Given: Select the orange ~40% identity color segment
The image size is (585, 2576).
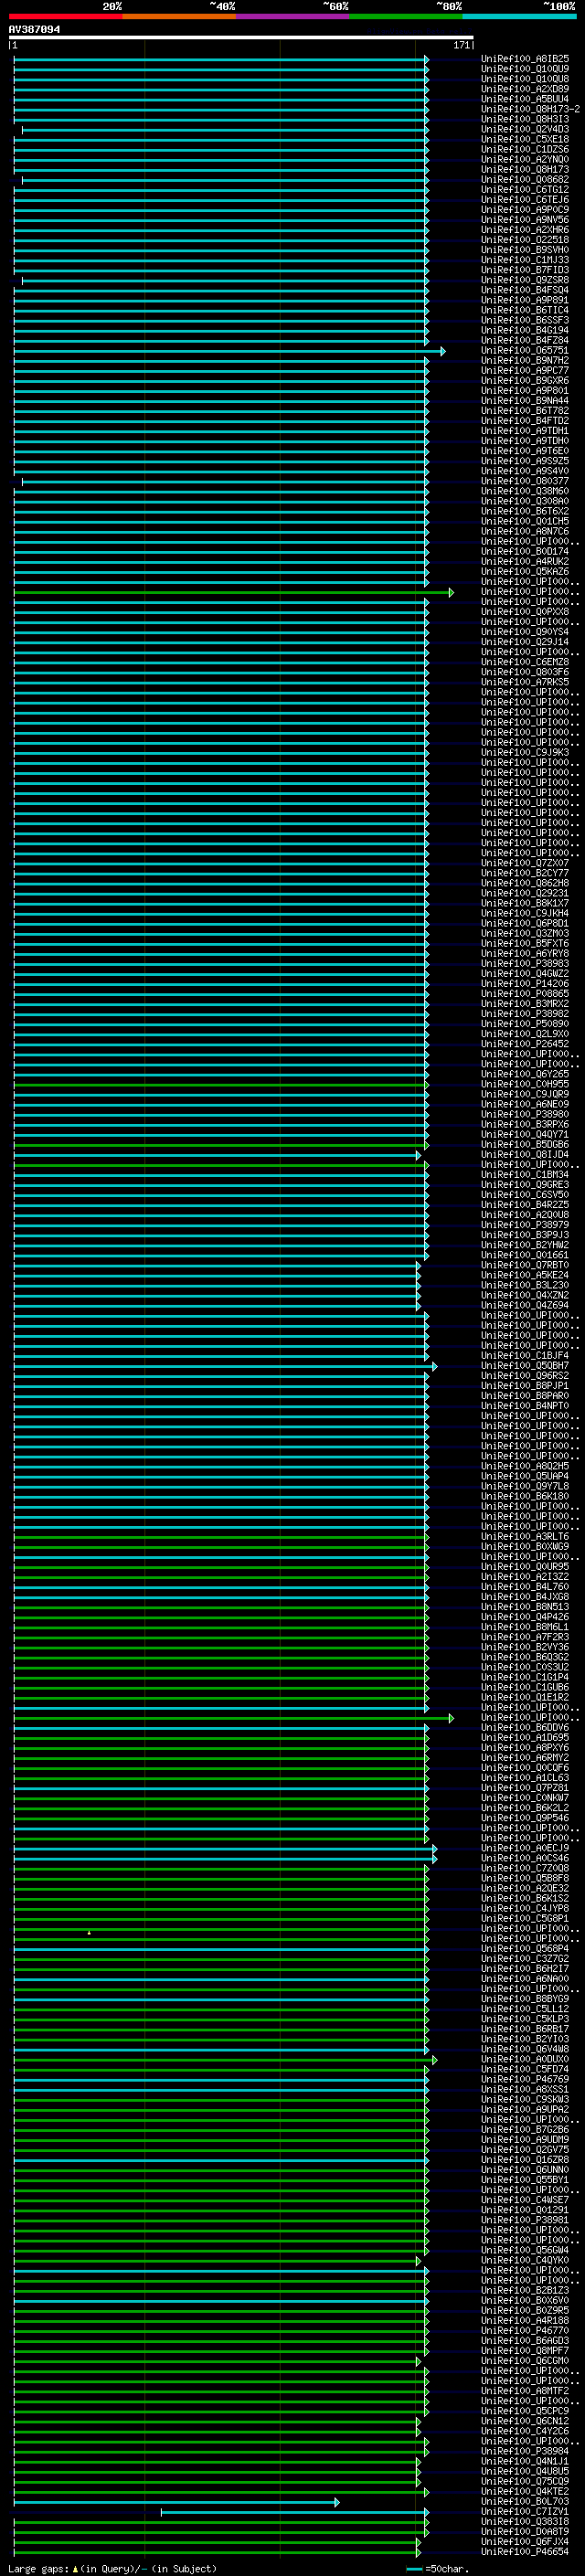Looking at the screenshot, I should click(x=179, y=16).
